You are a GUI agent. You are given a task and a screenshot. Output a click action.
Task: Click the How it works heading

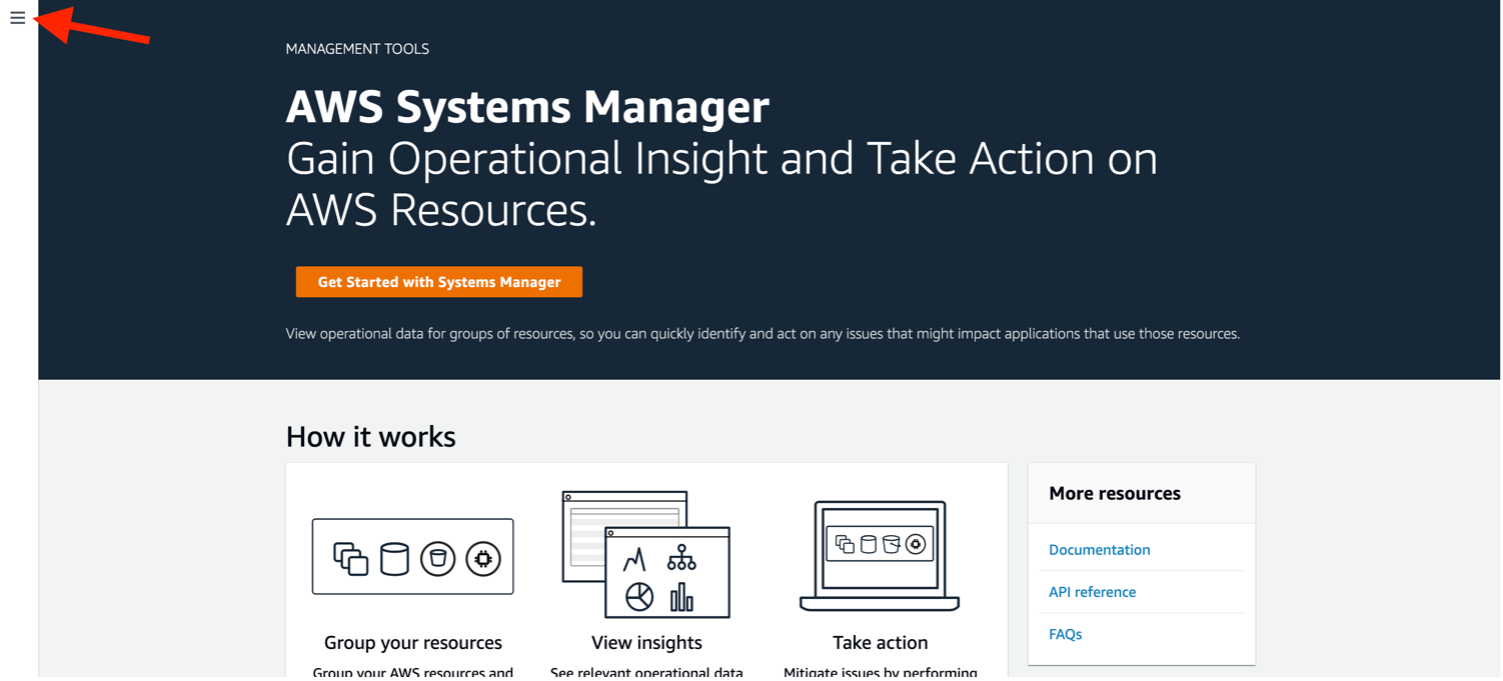pyautogui.click(x=371, y=437)
